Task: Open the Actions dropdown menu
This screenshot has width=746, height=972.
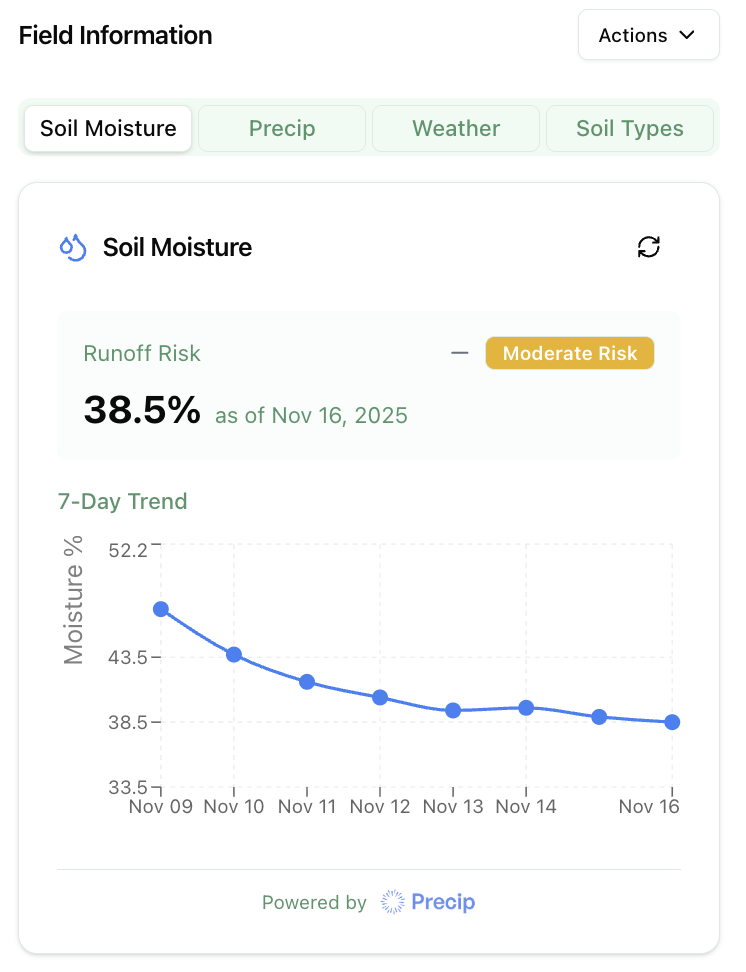Action: click(x=648, y=35)
